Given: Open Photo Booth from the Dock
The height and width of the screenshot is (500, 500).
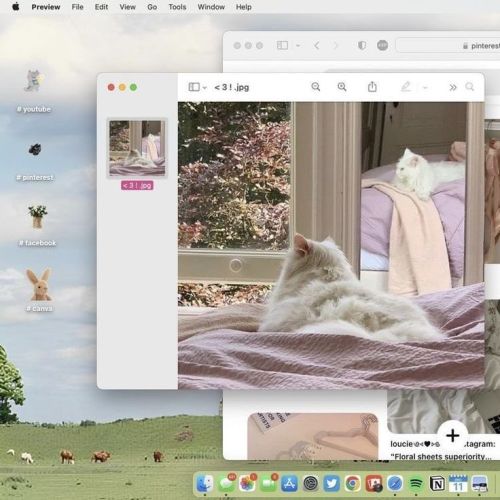Looking at the screenshot, I should click(x=374, y=484).
